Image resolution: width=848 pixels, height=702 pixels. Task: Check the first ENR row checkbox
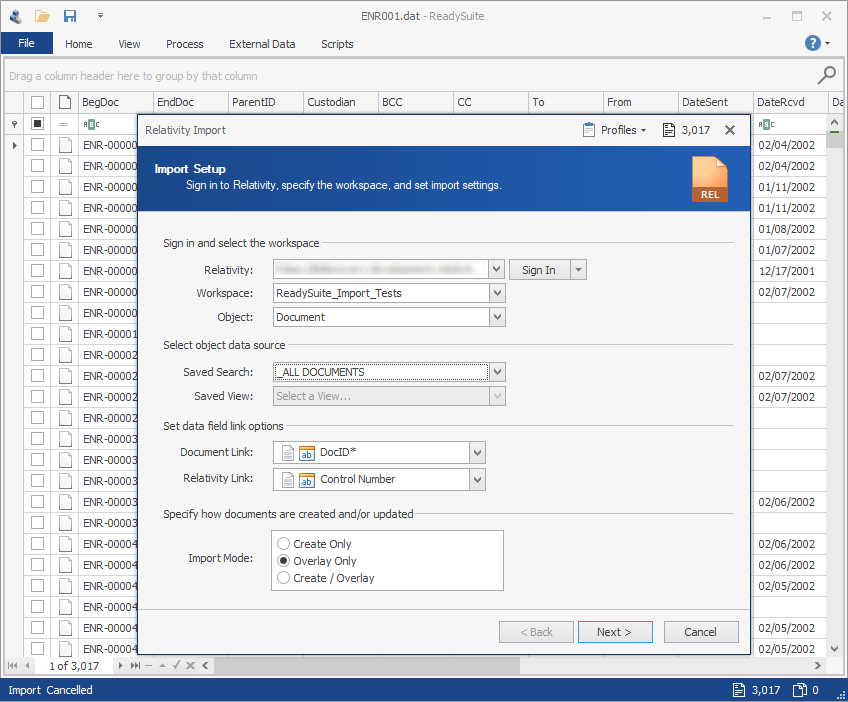coord(37,144)
